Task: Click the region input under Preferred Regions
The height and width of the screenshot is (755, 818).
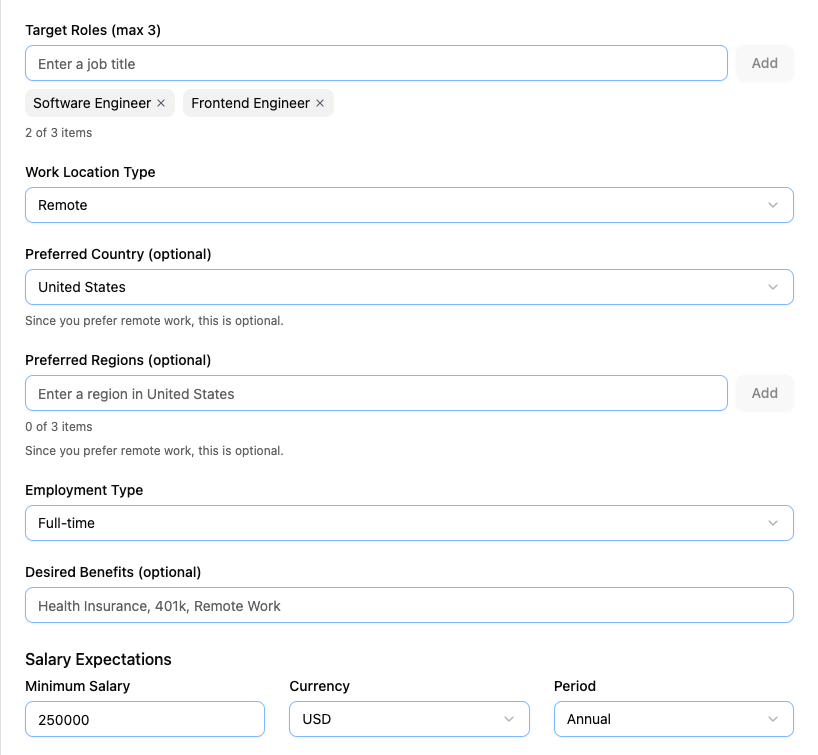Action: pyautogui.click(x=375, y=393)
